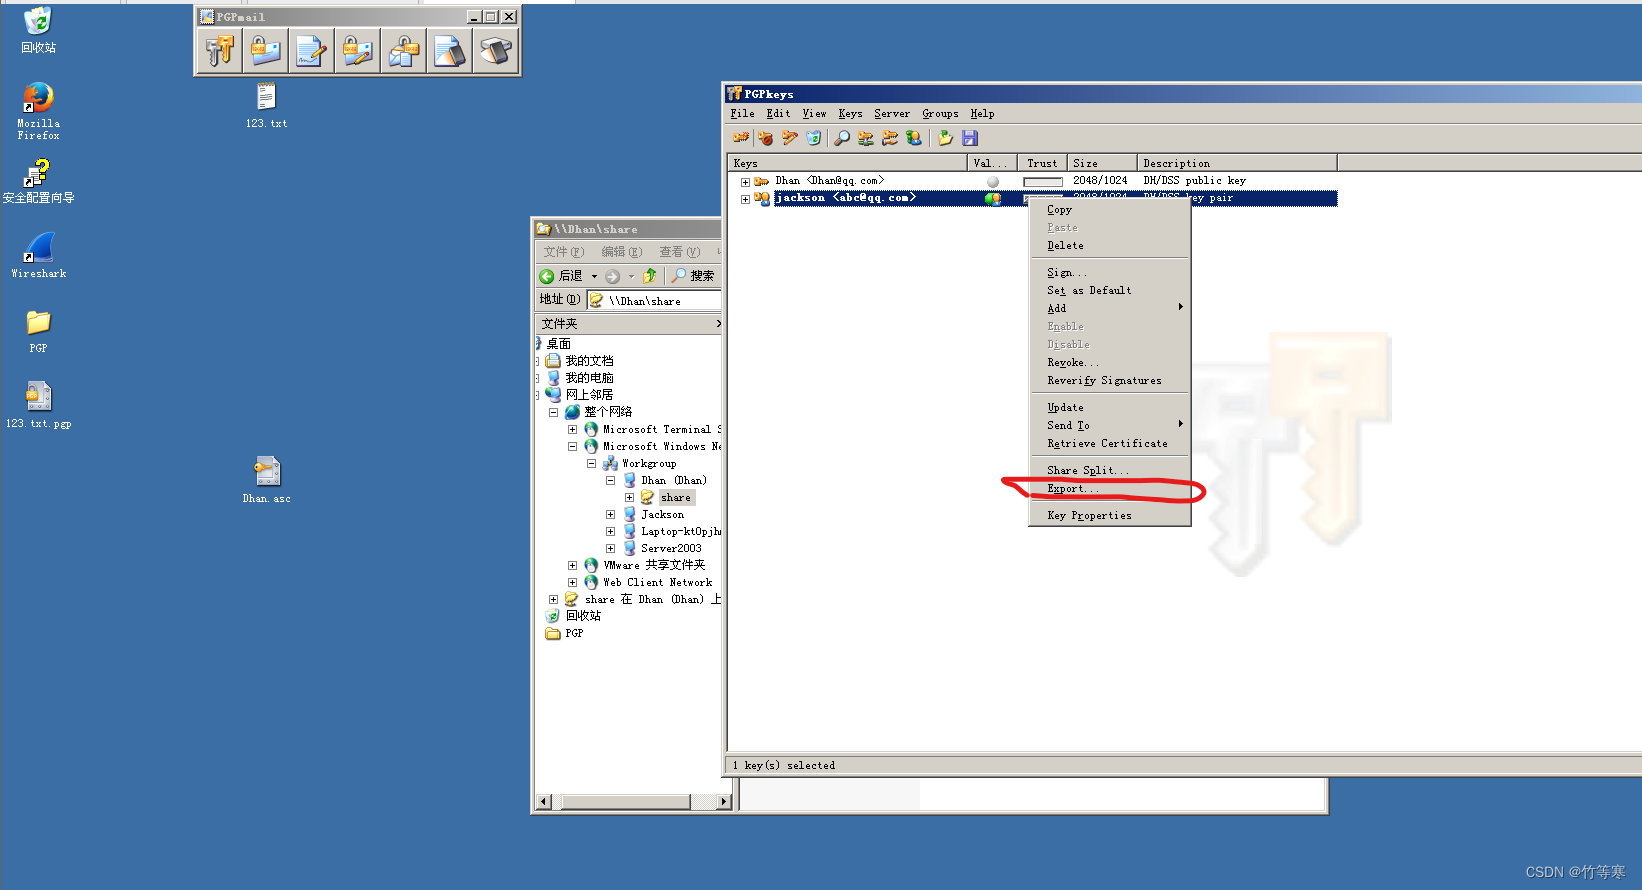Select the 回收站 recycle bin desktop icon

pyautogui.click(x=38, y=30)
